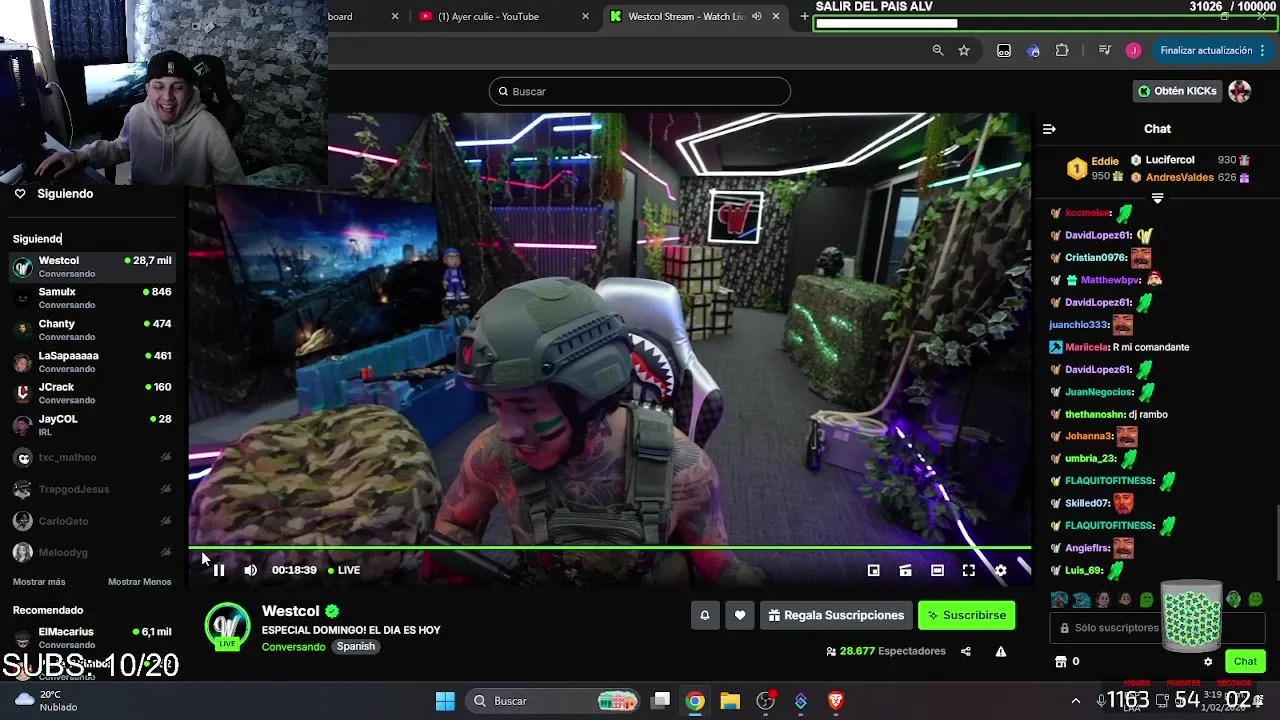This screenshot has height=720, width=1280.
Task: Mute the stream player volume
Action: [250, 570]
